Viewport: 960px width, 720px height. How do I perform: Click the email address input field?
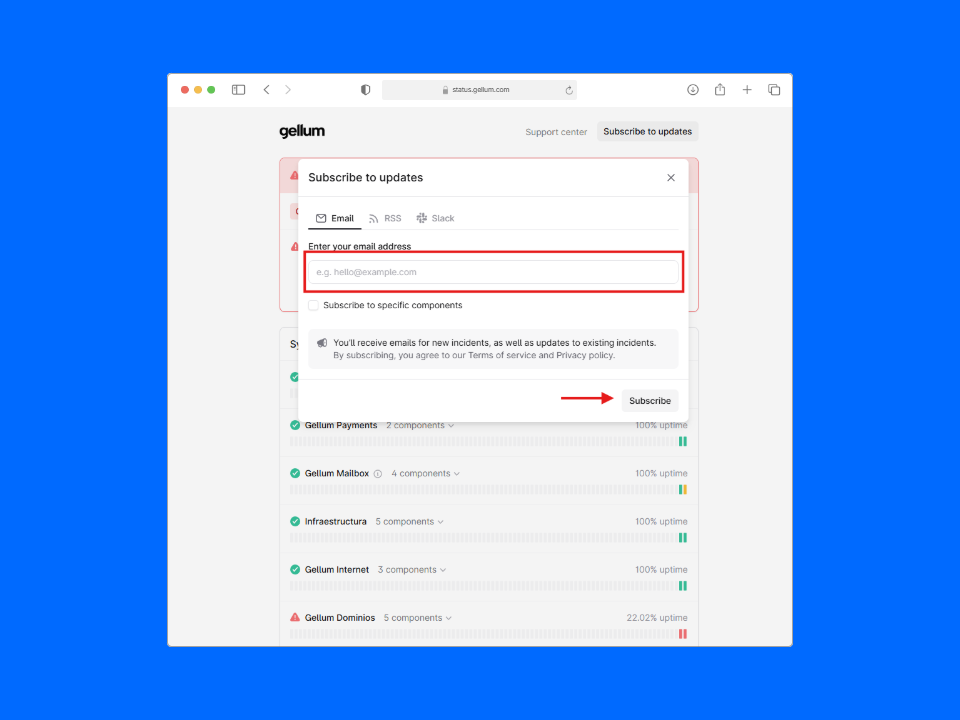(x=493, y=272)
